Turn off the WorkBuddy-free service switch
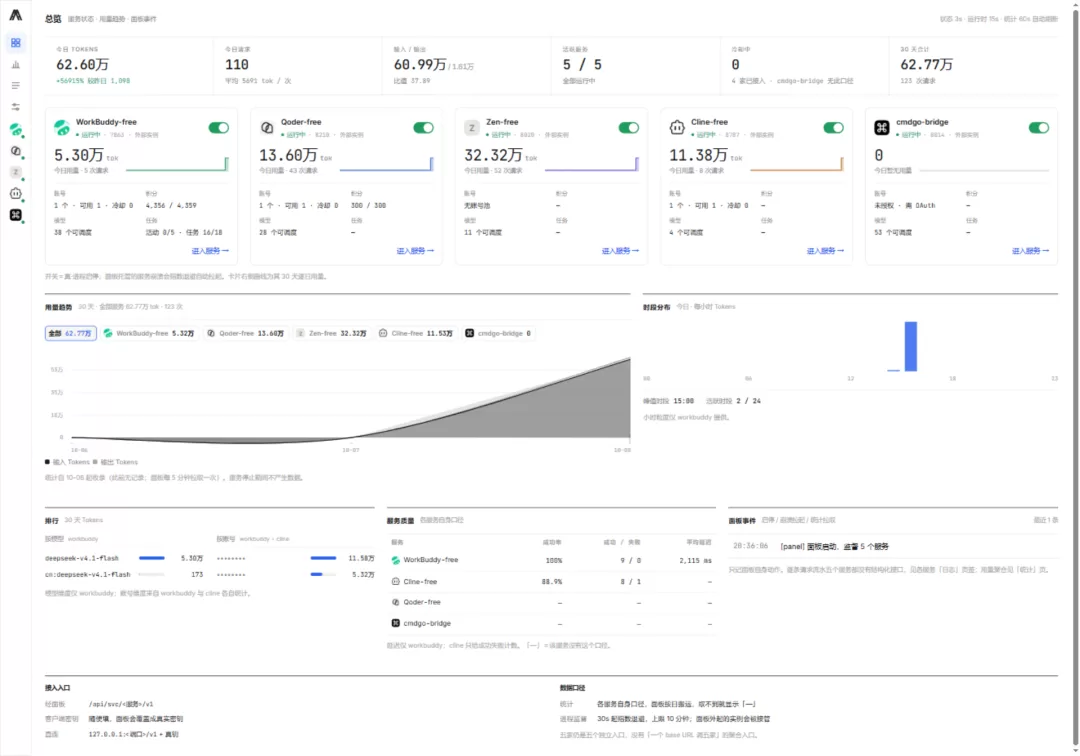This screenshot has height=756, width=1080. [218, 127]
